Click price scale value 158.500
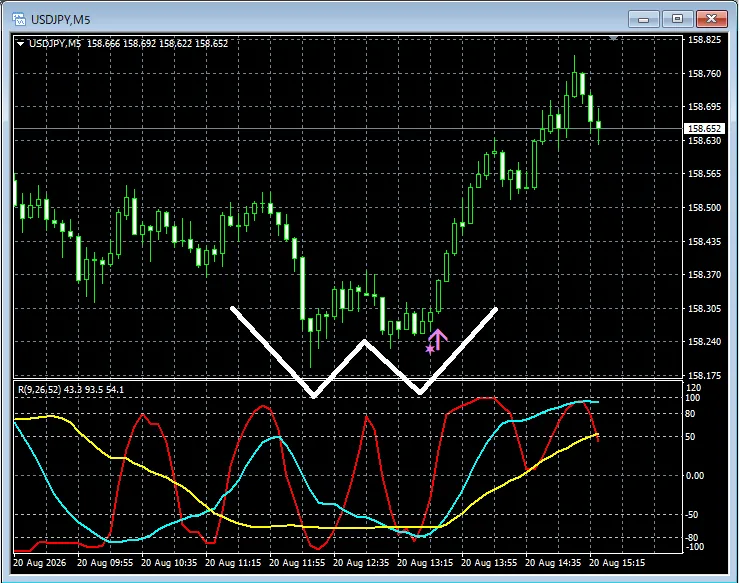Screen dimensions: 740x583 [x=704, y=208]
